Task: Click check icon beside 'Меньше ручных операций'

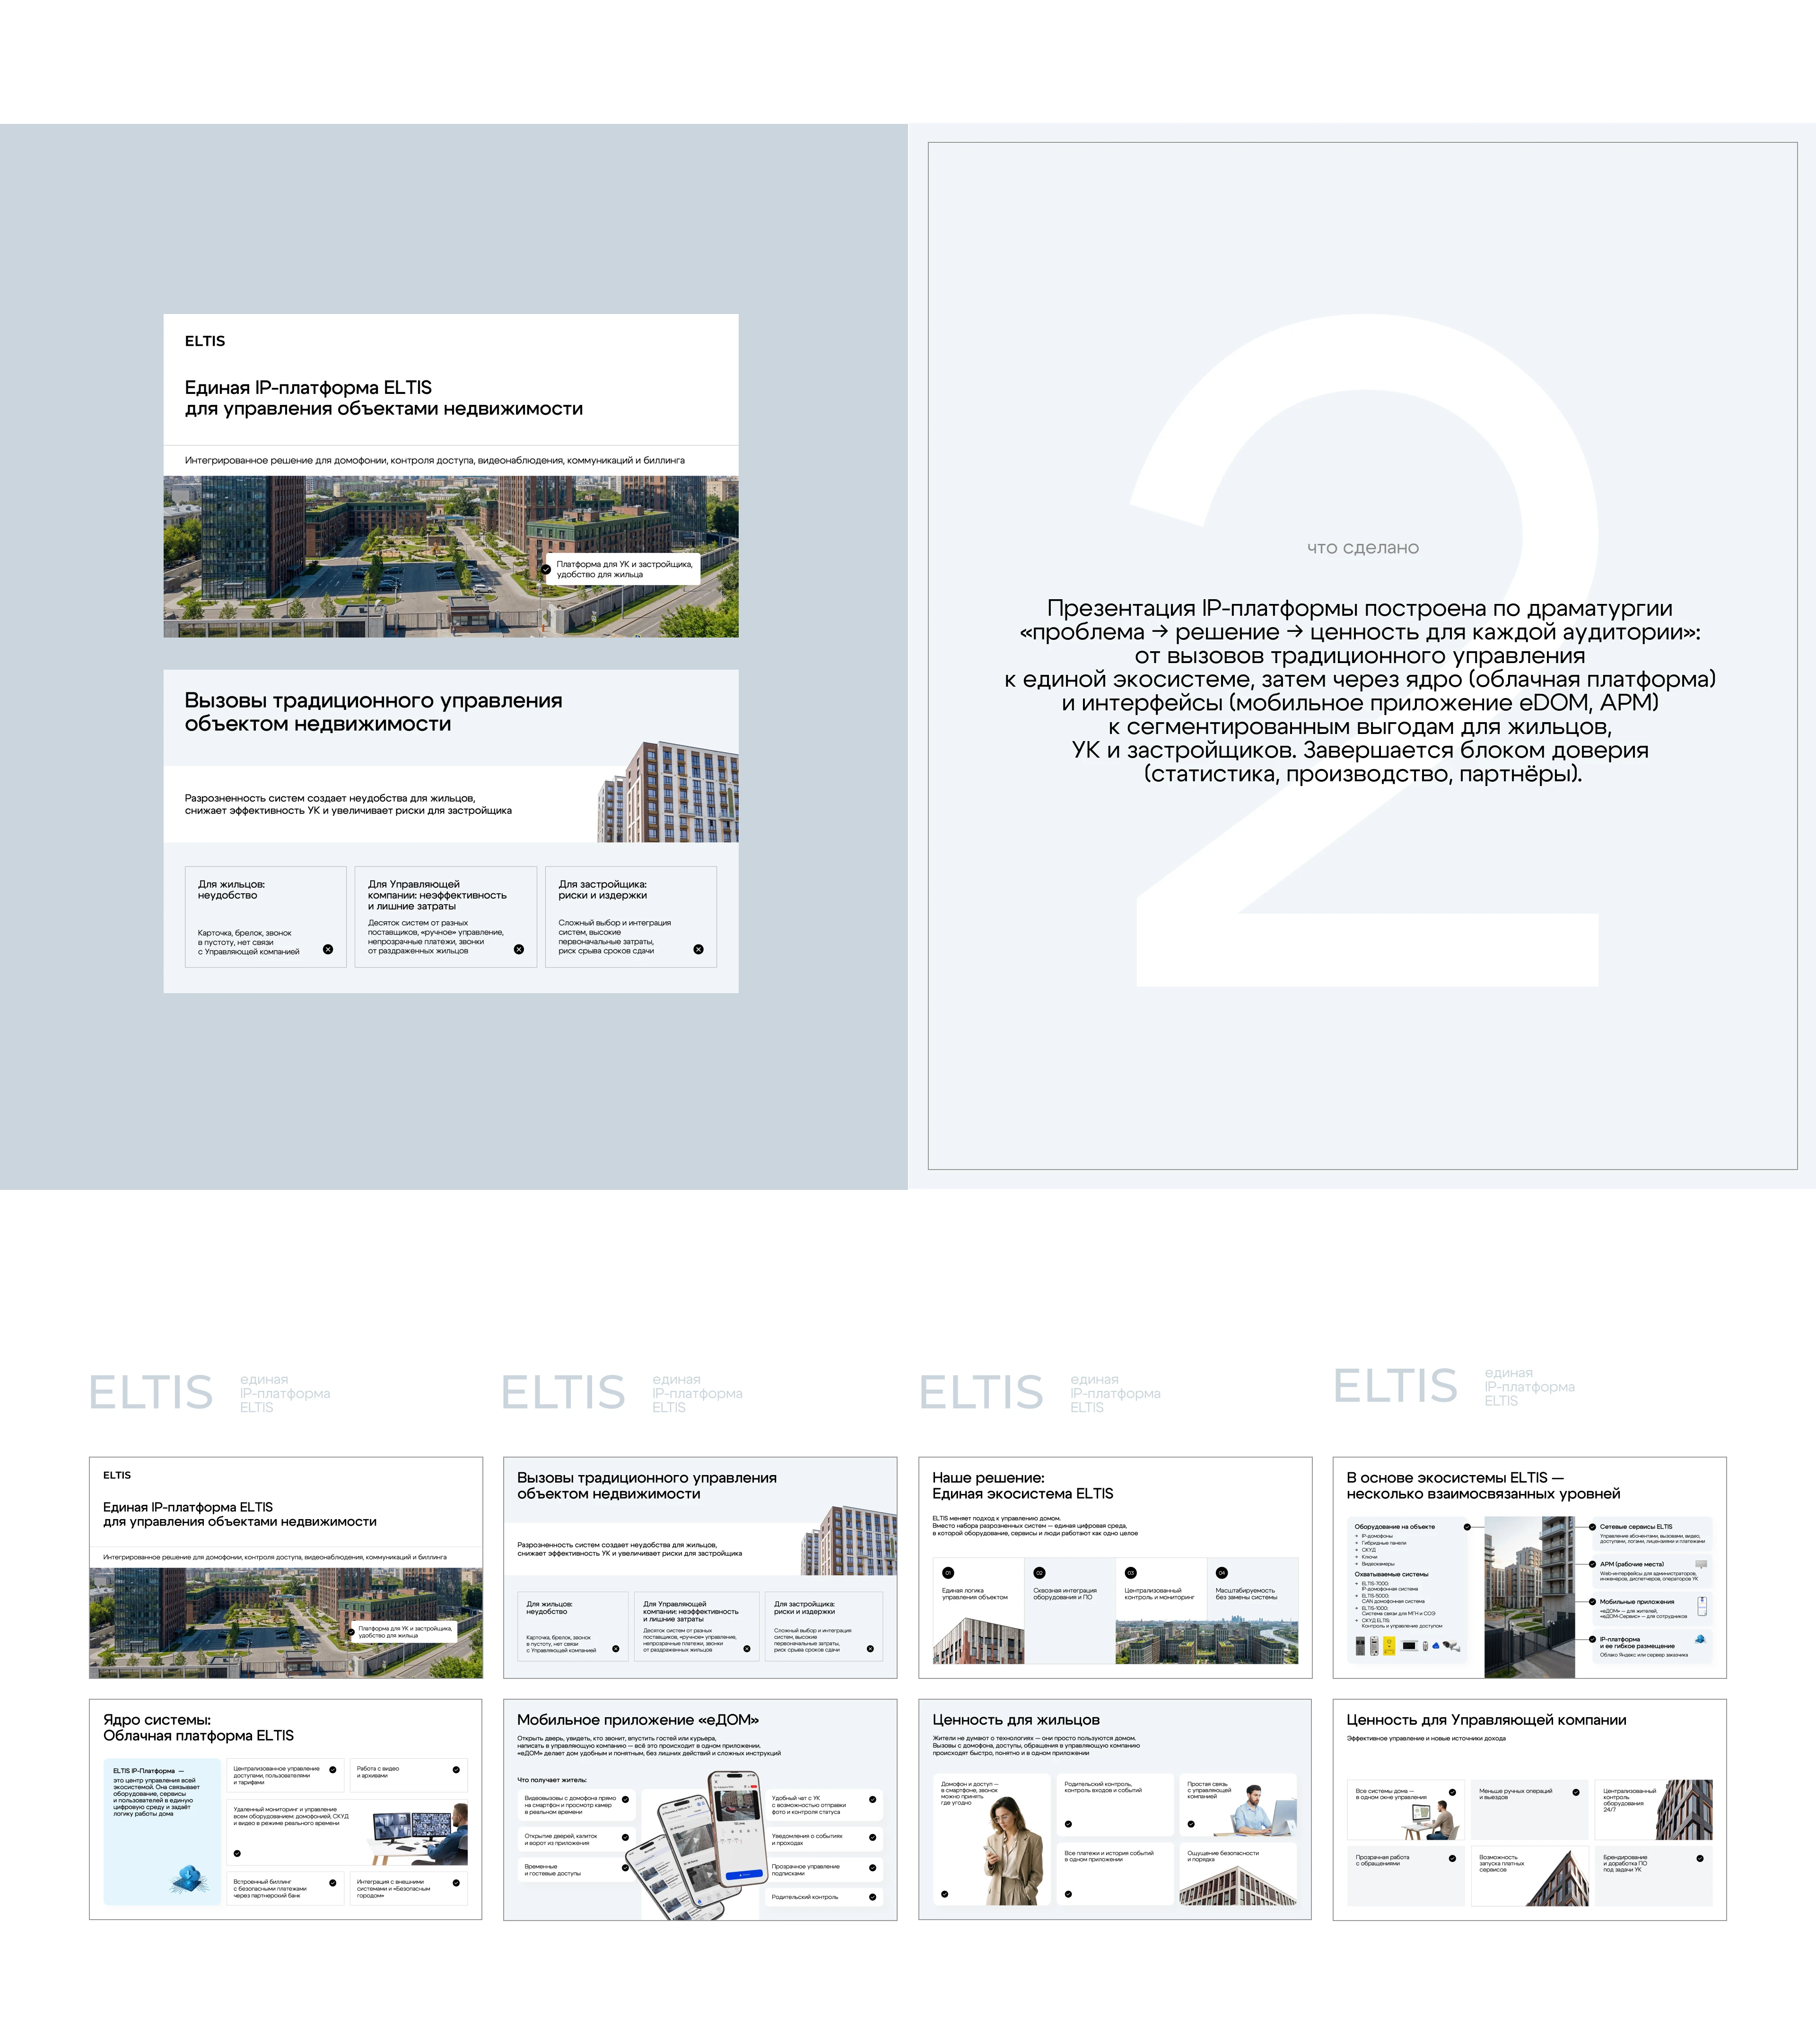Action: (1576, 1792)
